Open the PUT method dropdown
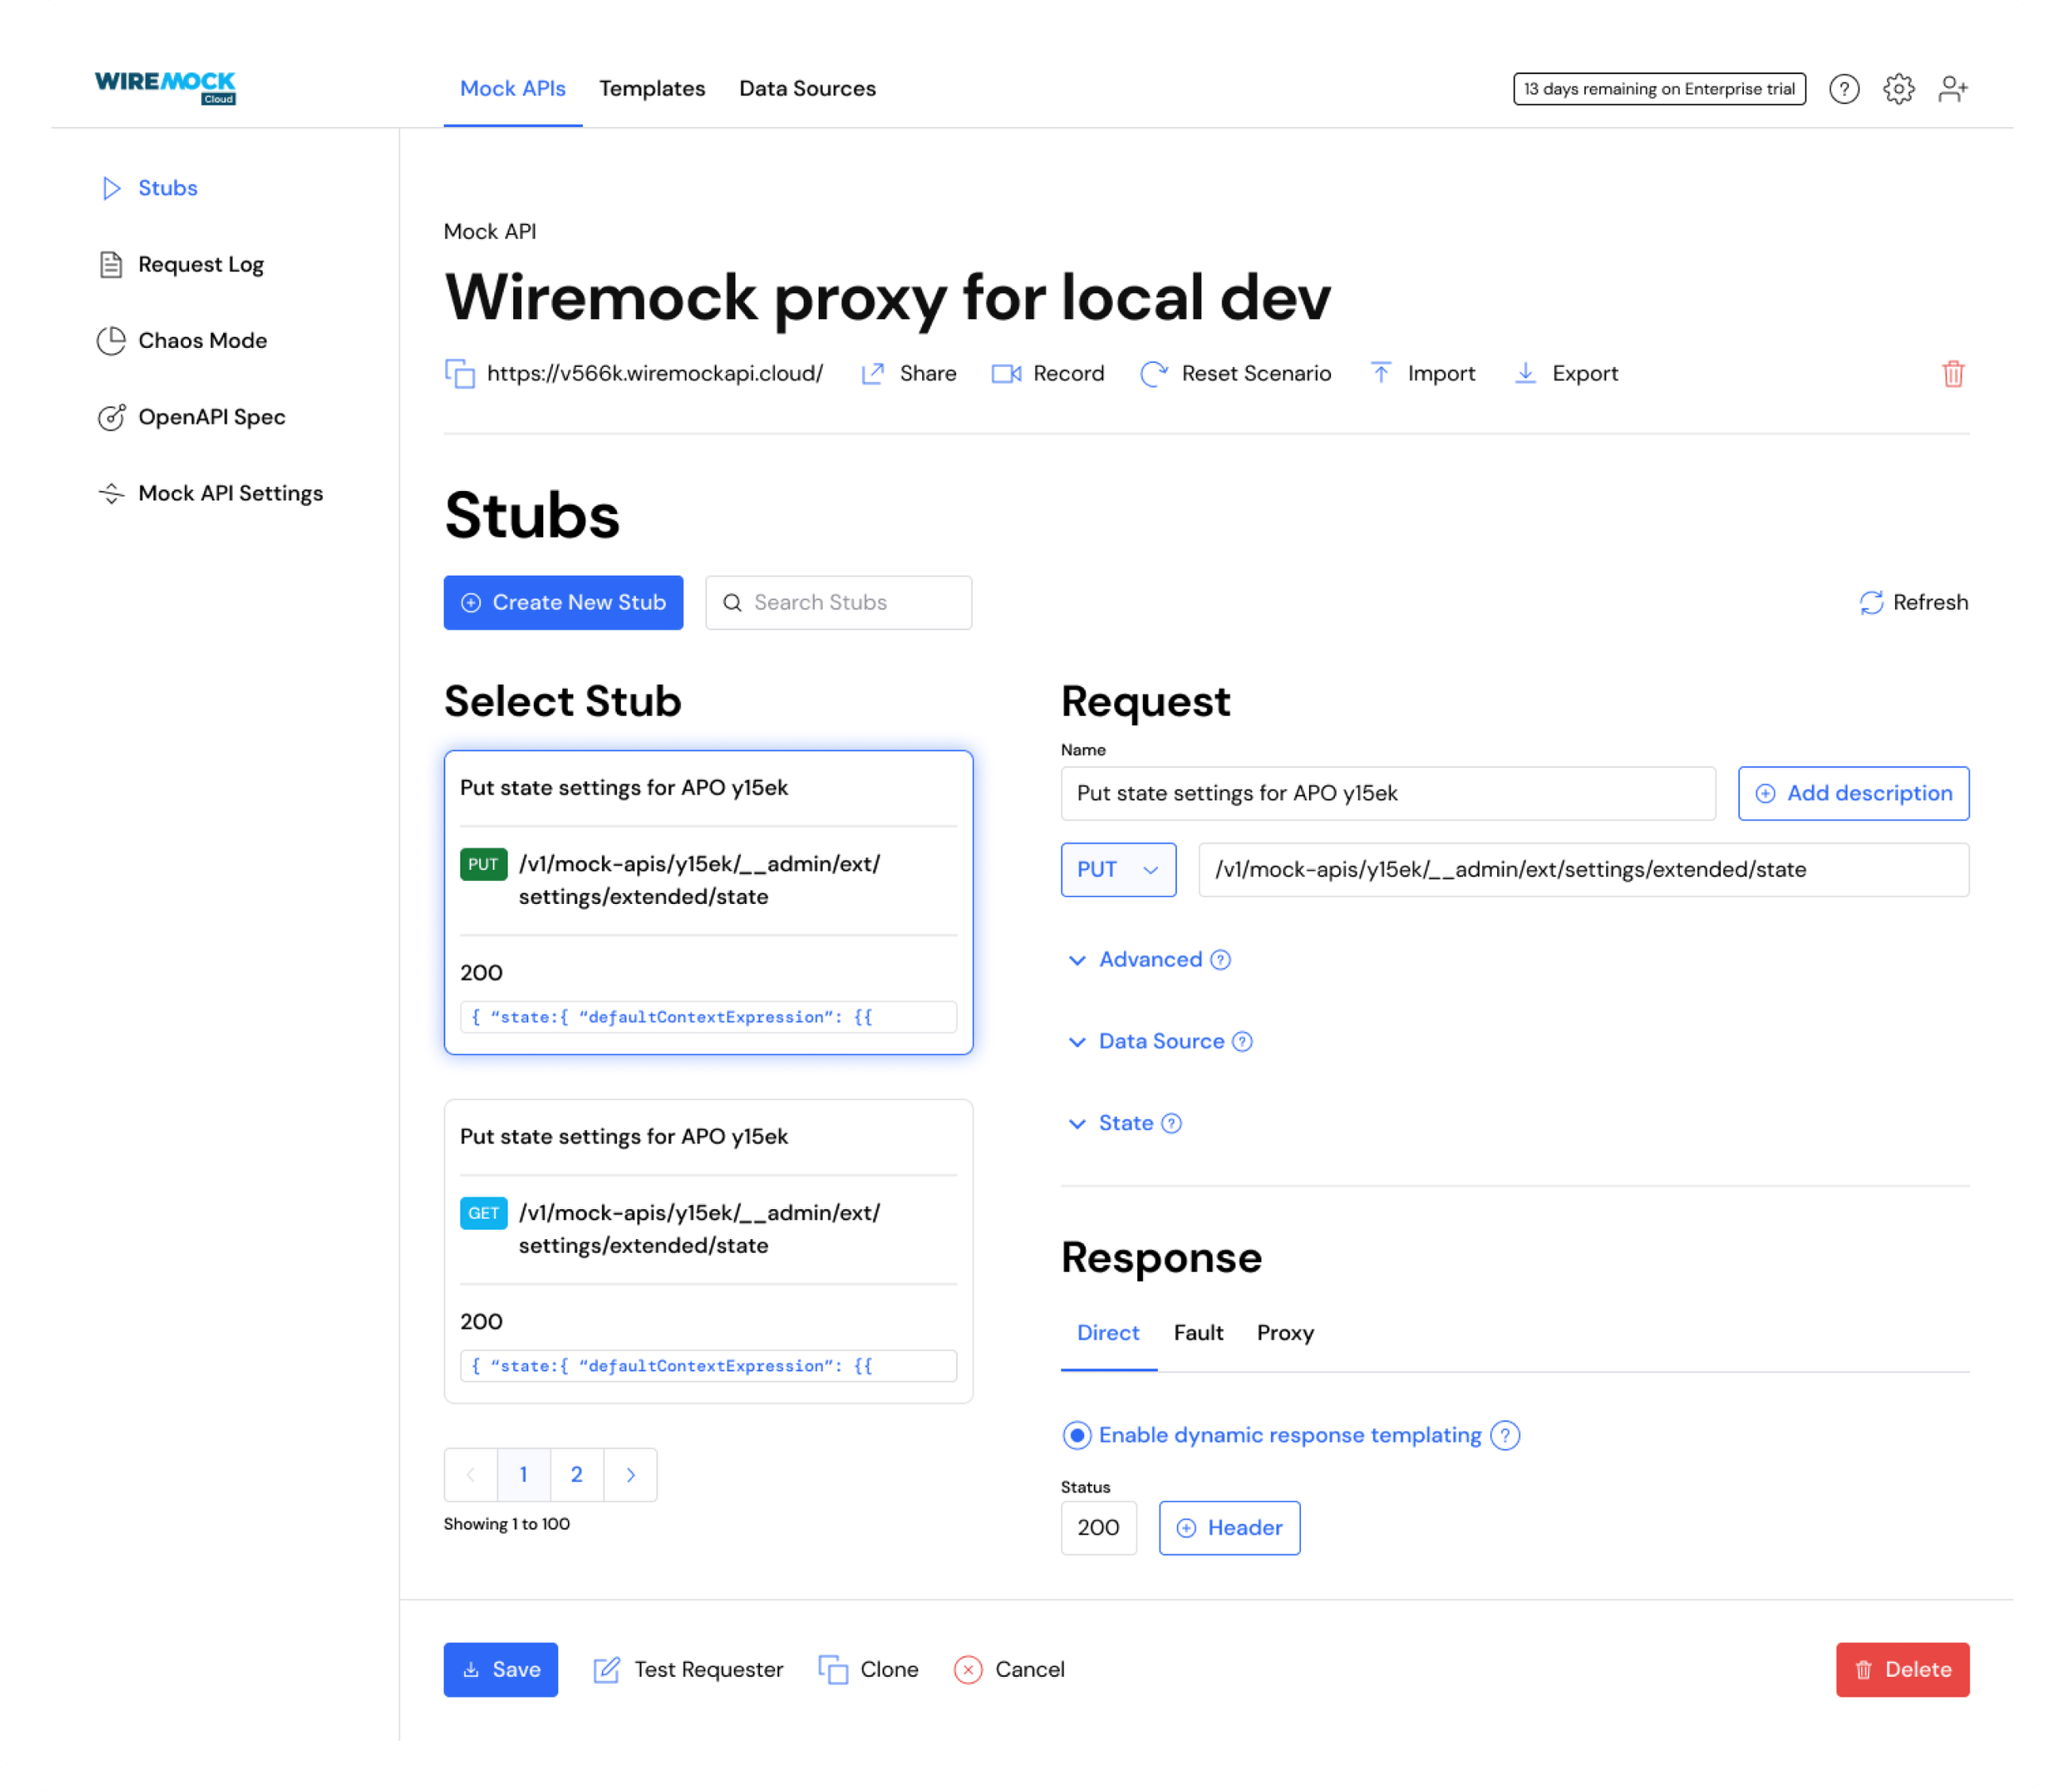Viewport: 2065px width, 1792px height. (x=1118, y=869)
